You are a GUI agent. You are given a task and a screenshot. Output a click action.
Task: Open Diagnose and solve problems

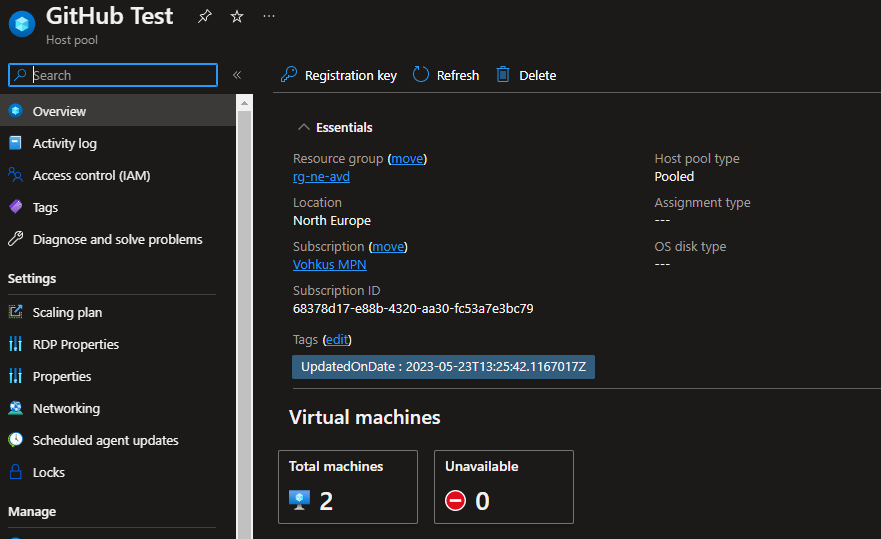[117, 239]
